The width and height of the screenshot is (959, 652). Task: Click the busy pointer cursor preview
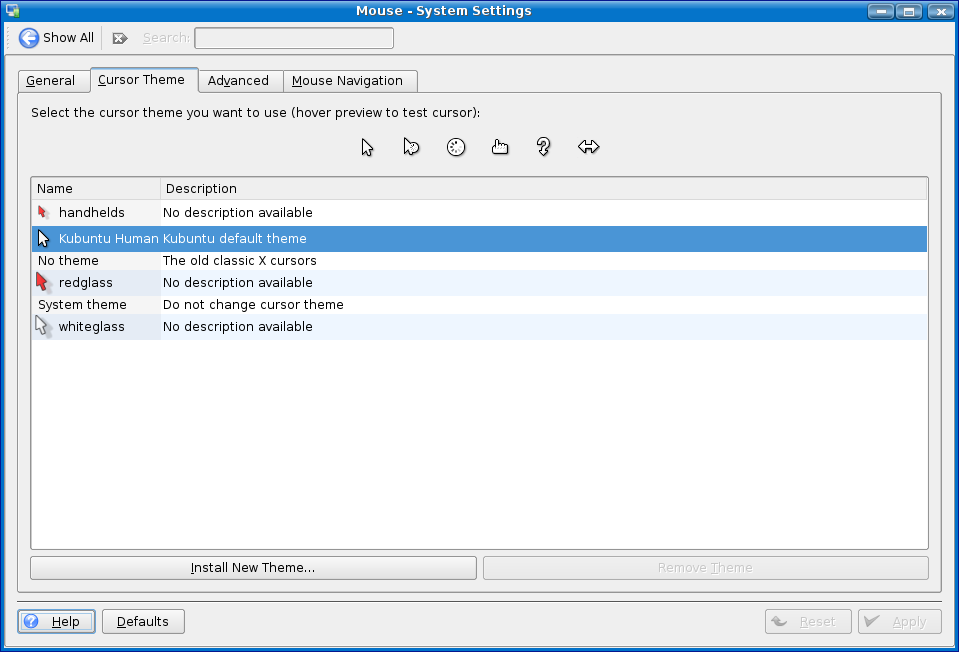coord(411,147)
